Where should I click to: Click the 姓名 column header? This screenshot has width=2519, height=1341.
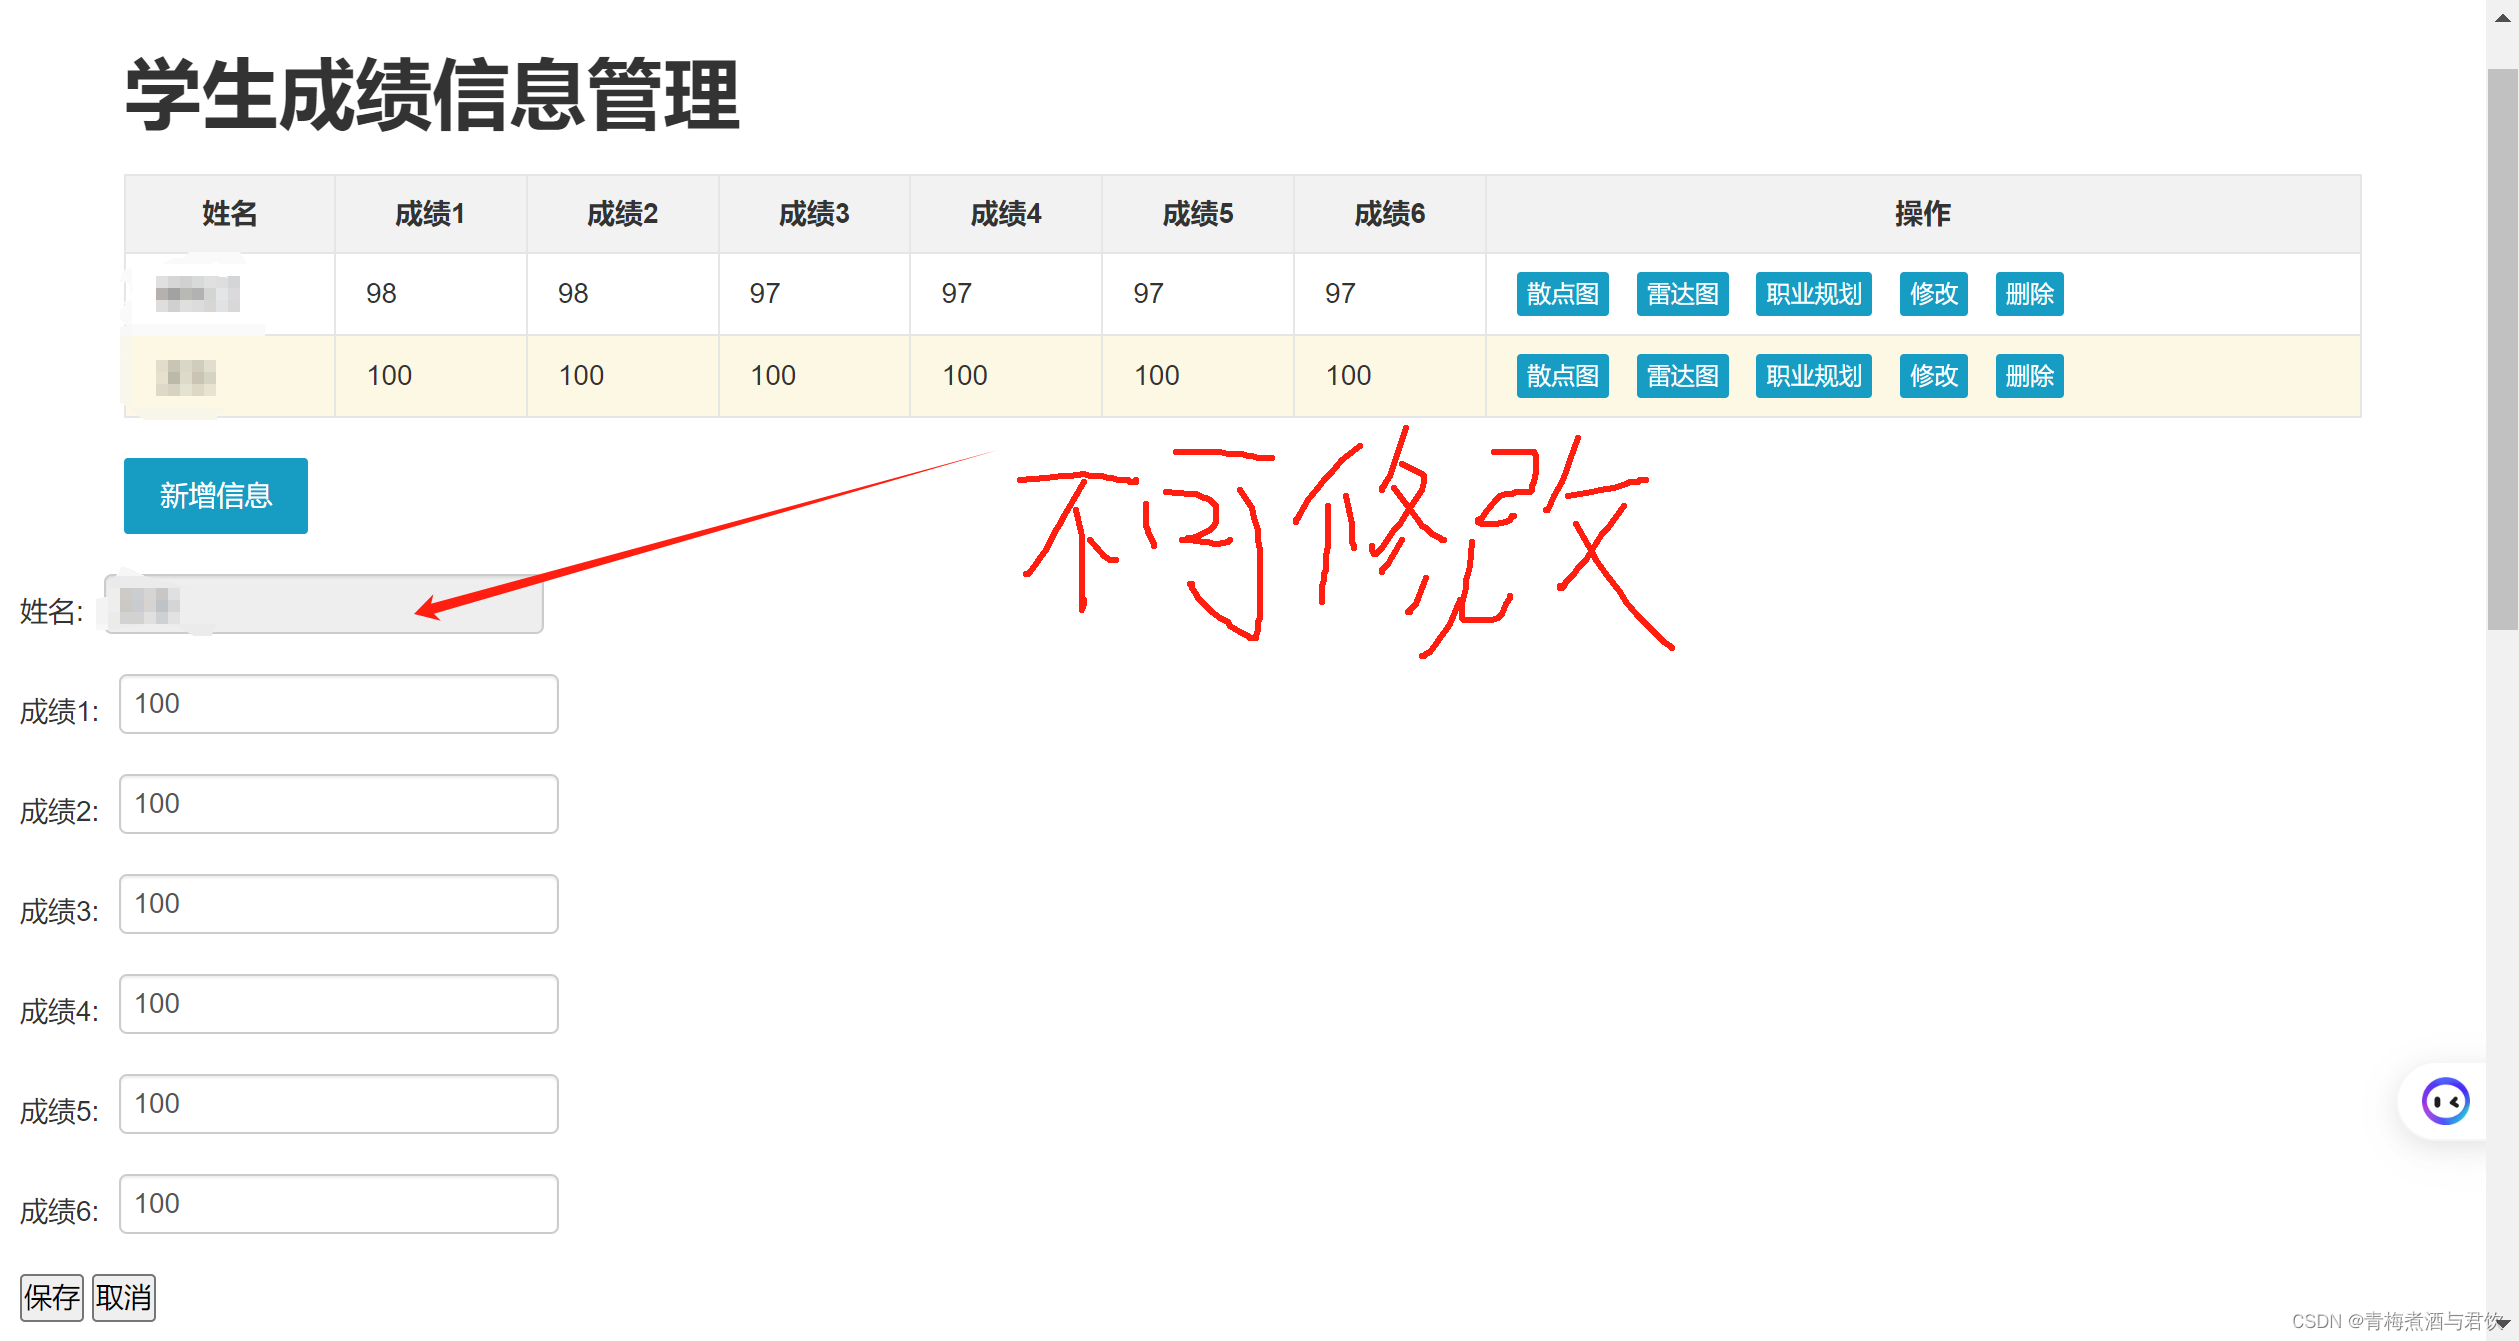click(230, 214)
